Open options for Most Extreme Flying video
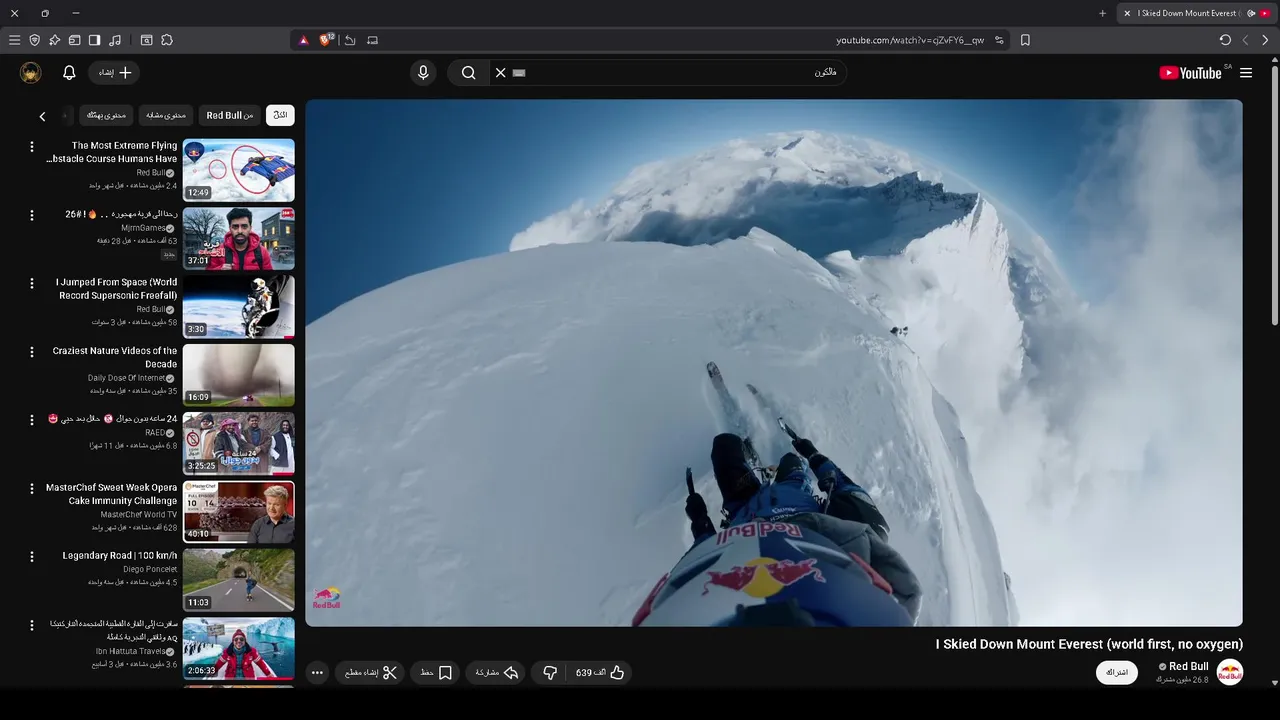1280x720 pixels. 32,147
